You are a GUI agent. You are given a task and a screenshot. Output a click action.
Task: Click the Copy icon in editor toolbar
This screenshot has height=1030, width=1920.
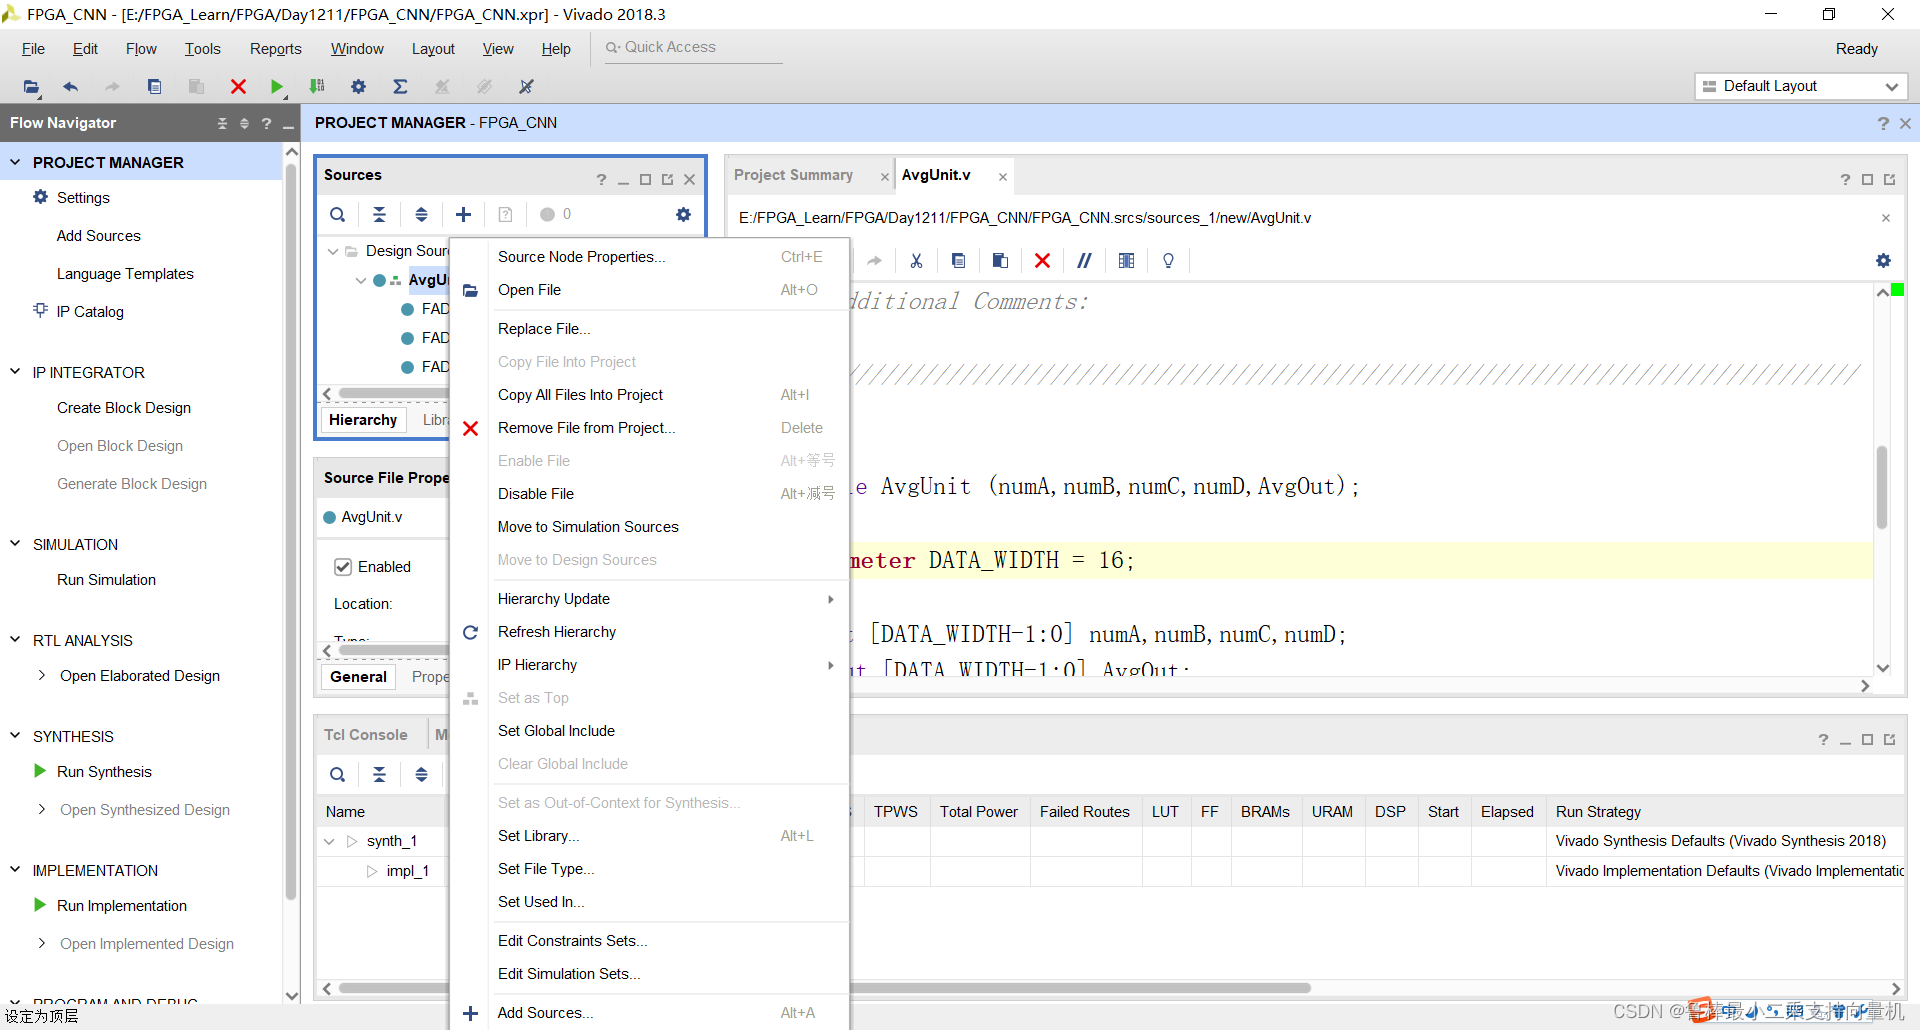pyautogui.click(x=958, y=261)
